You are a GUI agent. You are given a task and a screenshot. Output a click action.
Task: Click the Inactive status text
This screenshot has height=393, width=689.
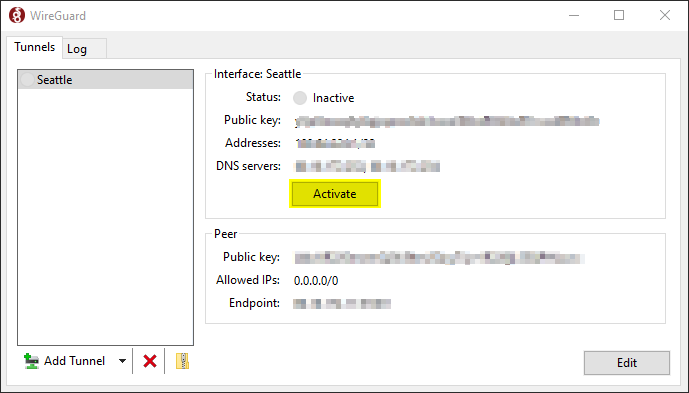pyautogui.click(x=334, y=98)
